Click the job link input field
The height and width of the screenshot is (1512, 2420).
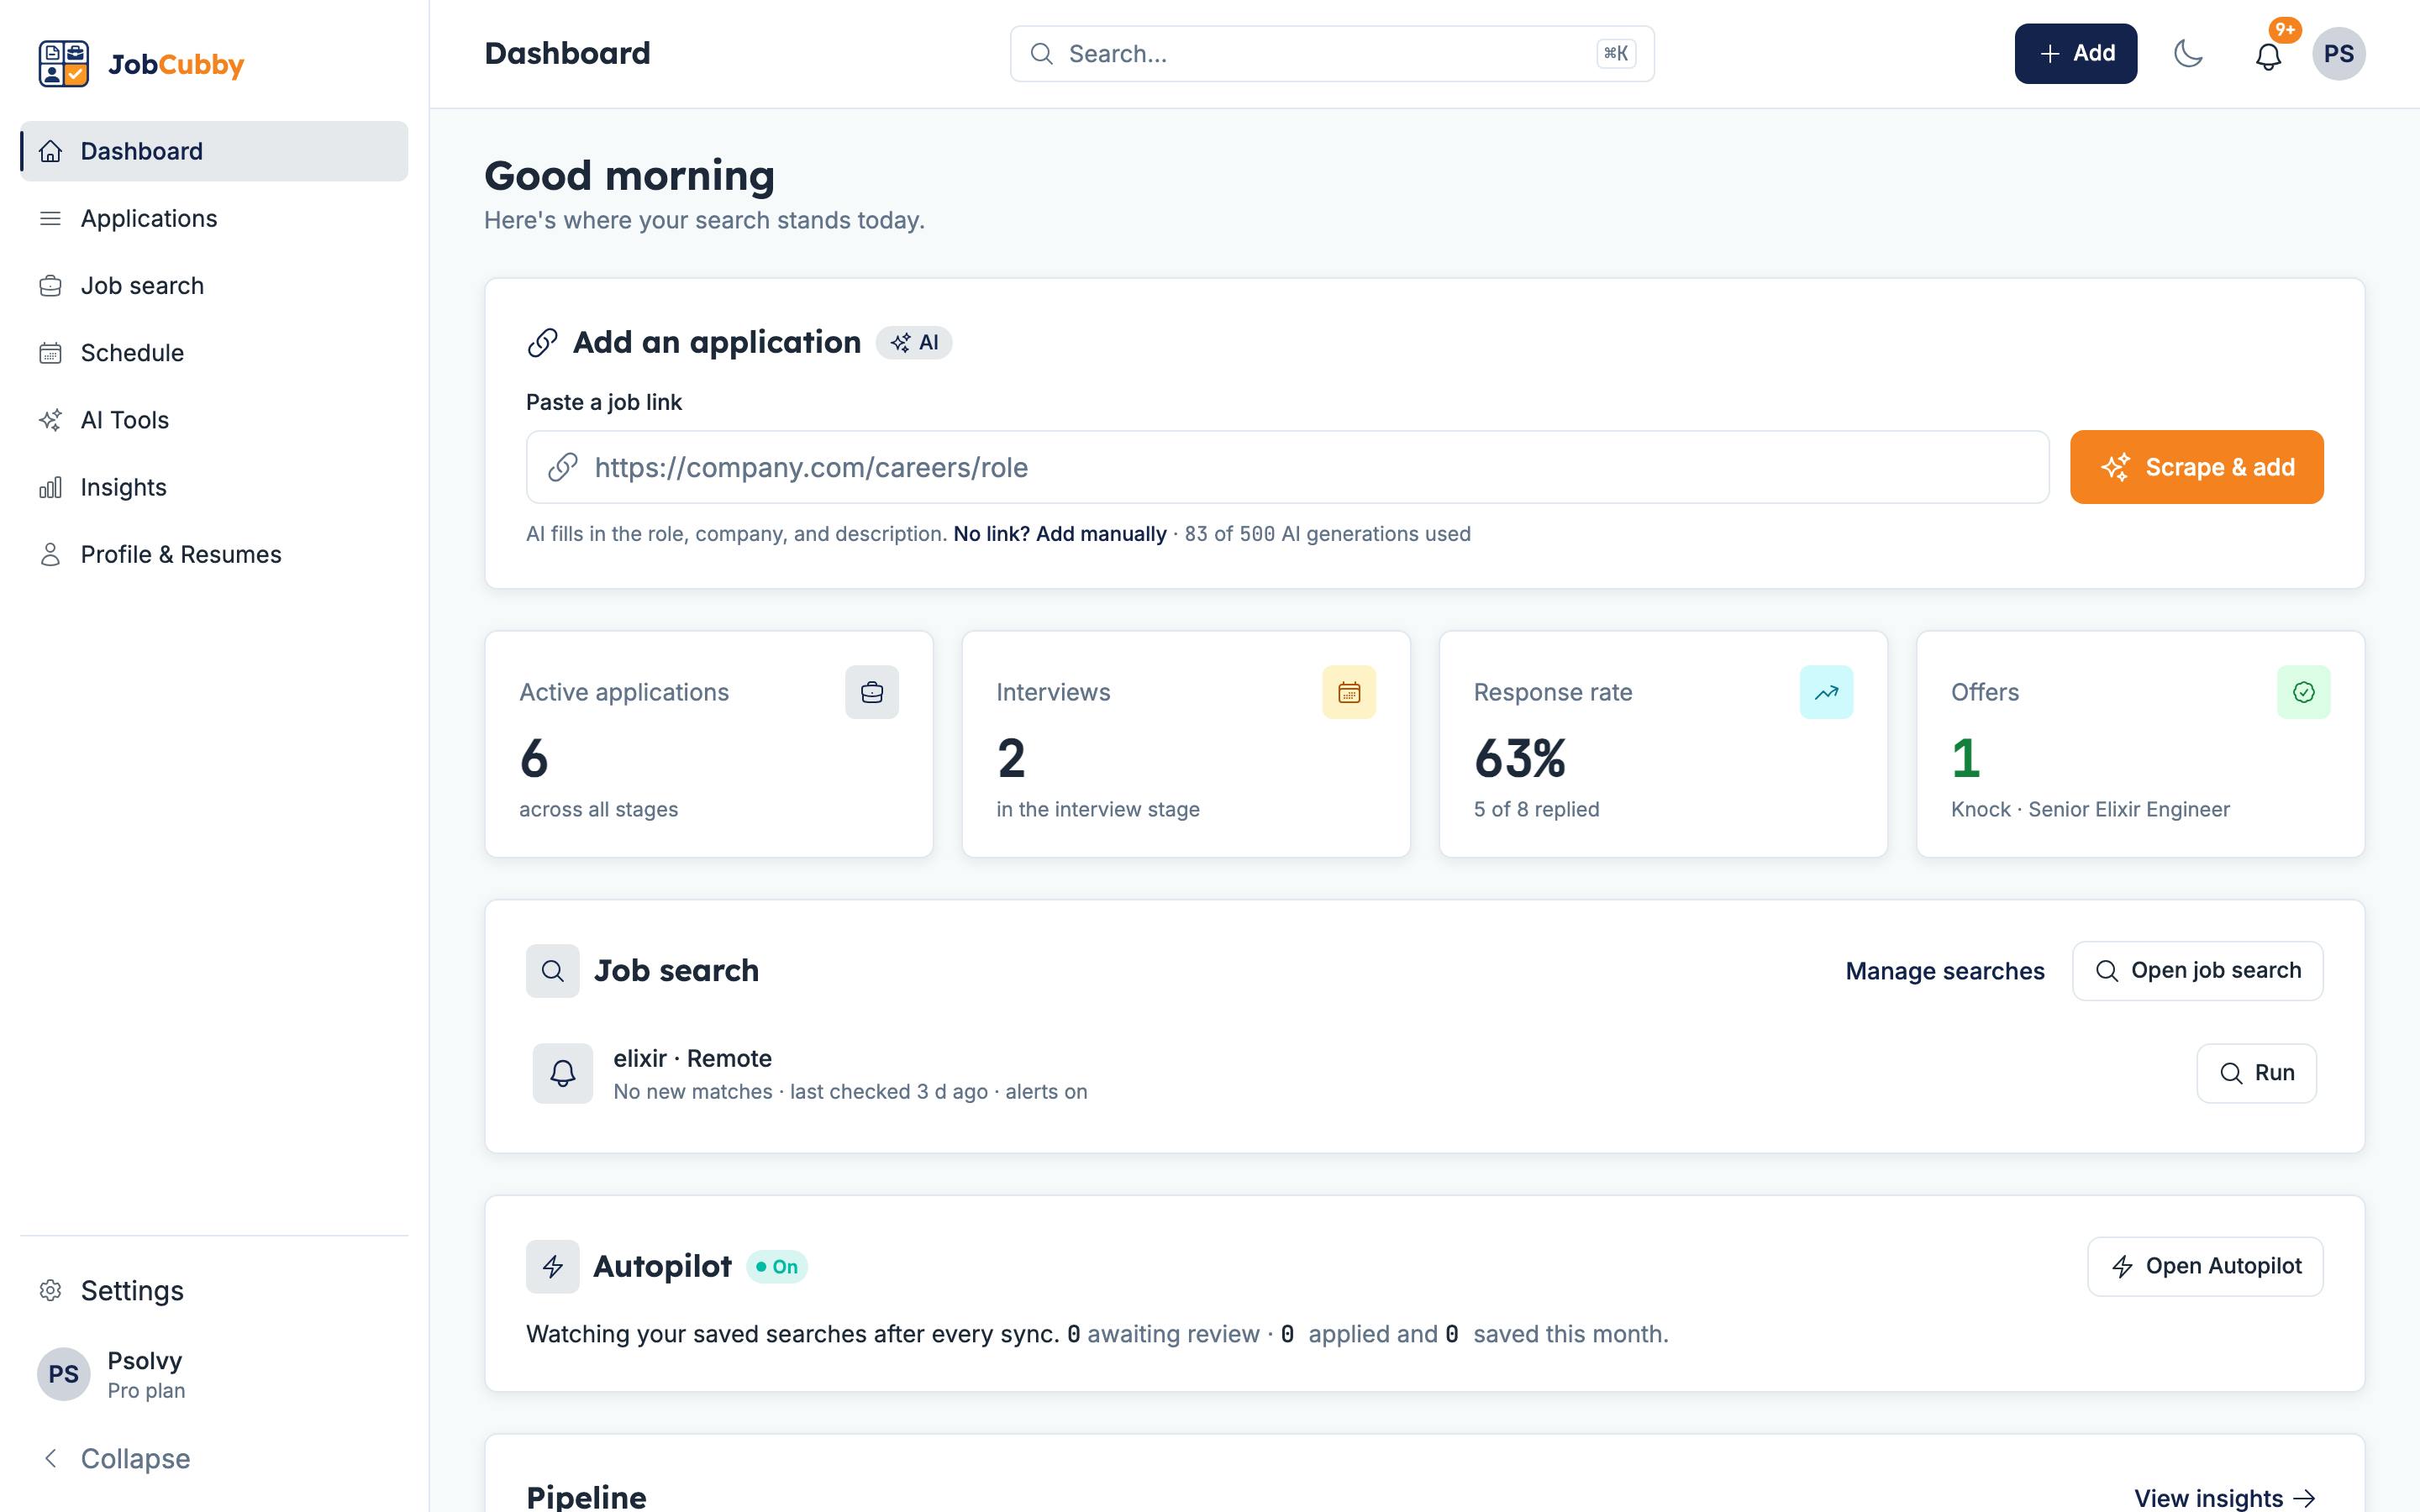coord(1287,467)
